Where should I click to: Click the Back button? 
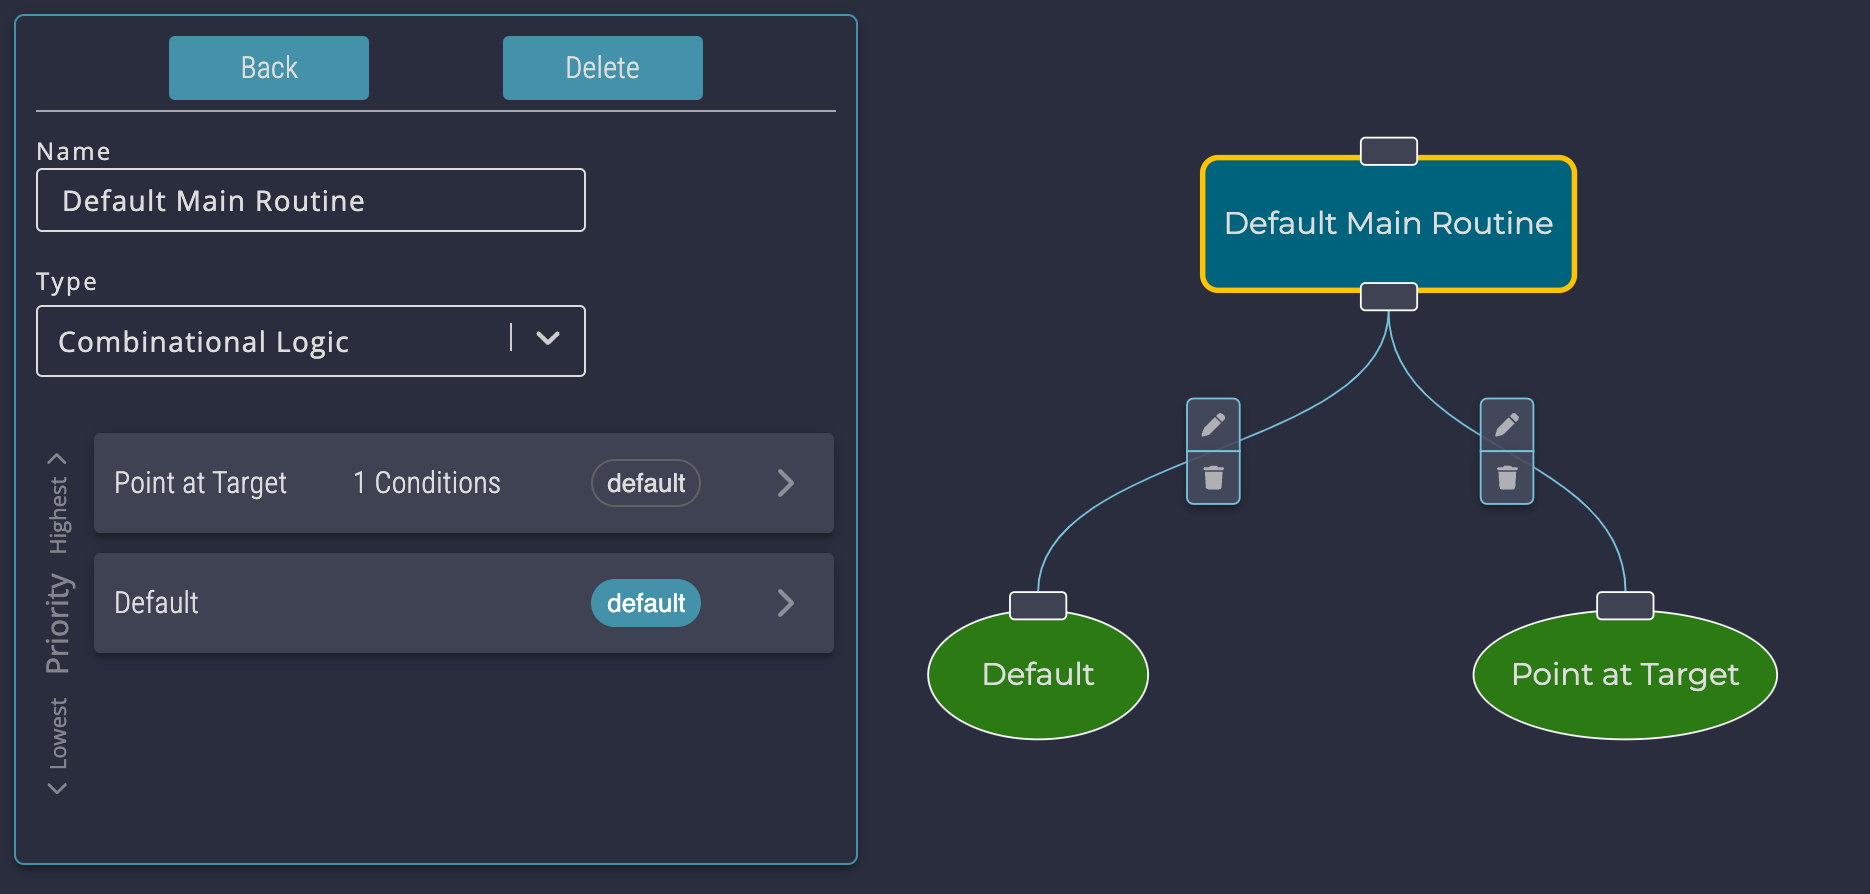click(269, 68)
